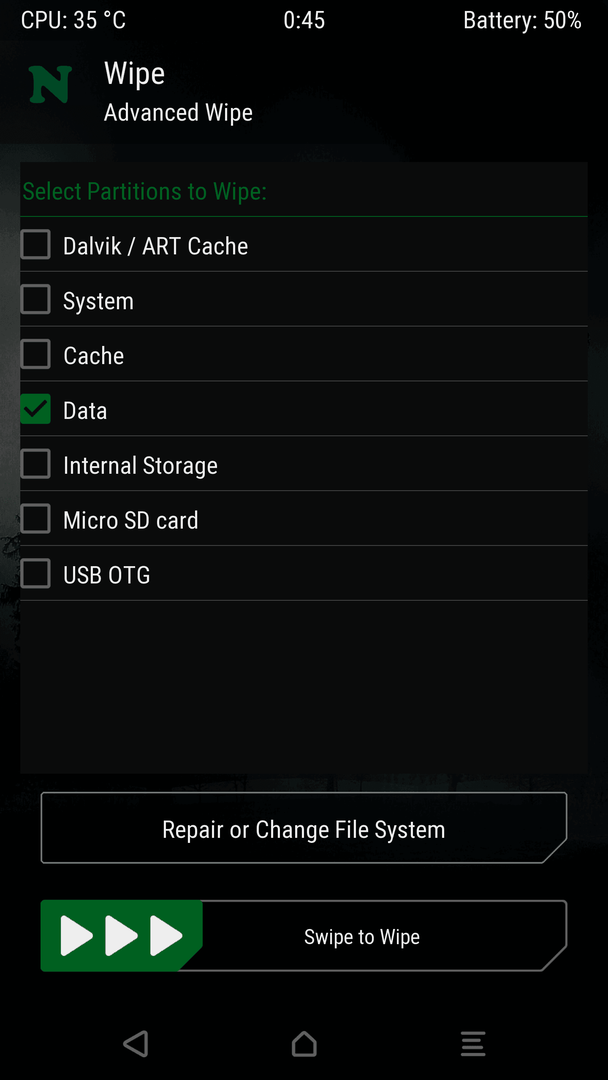
Task: Open the console log menu icon
Action: click(x=472, y=1043)
